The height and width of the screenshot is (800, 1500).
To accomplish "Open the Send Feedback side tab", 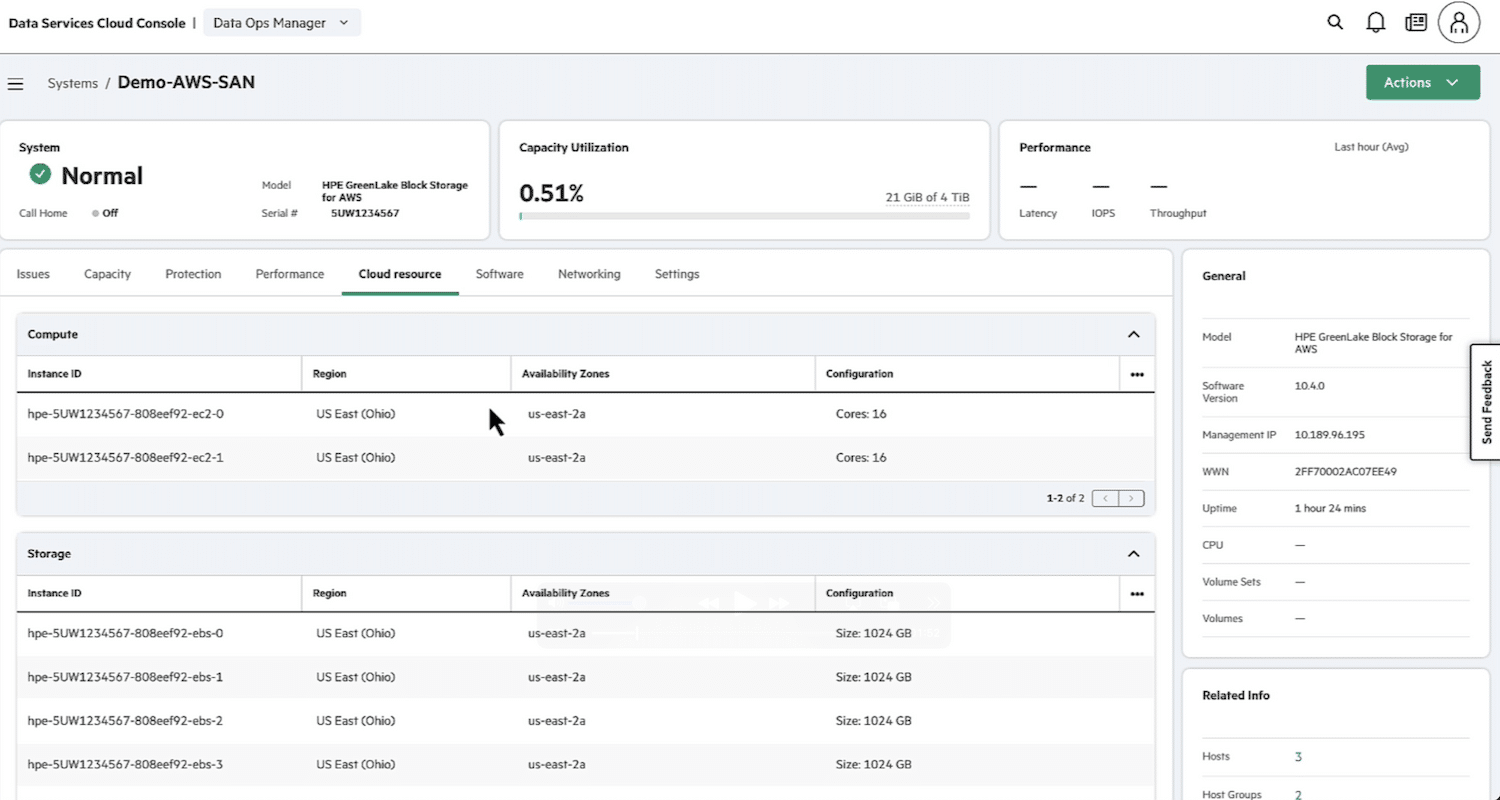I will [1485, 402].
